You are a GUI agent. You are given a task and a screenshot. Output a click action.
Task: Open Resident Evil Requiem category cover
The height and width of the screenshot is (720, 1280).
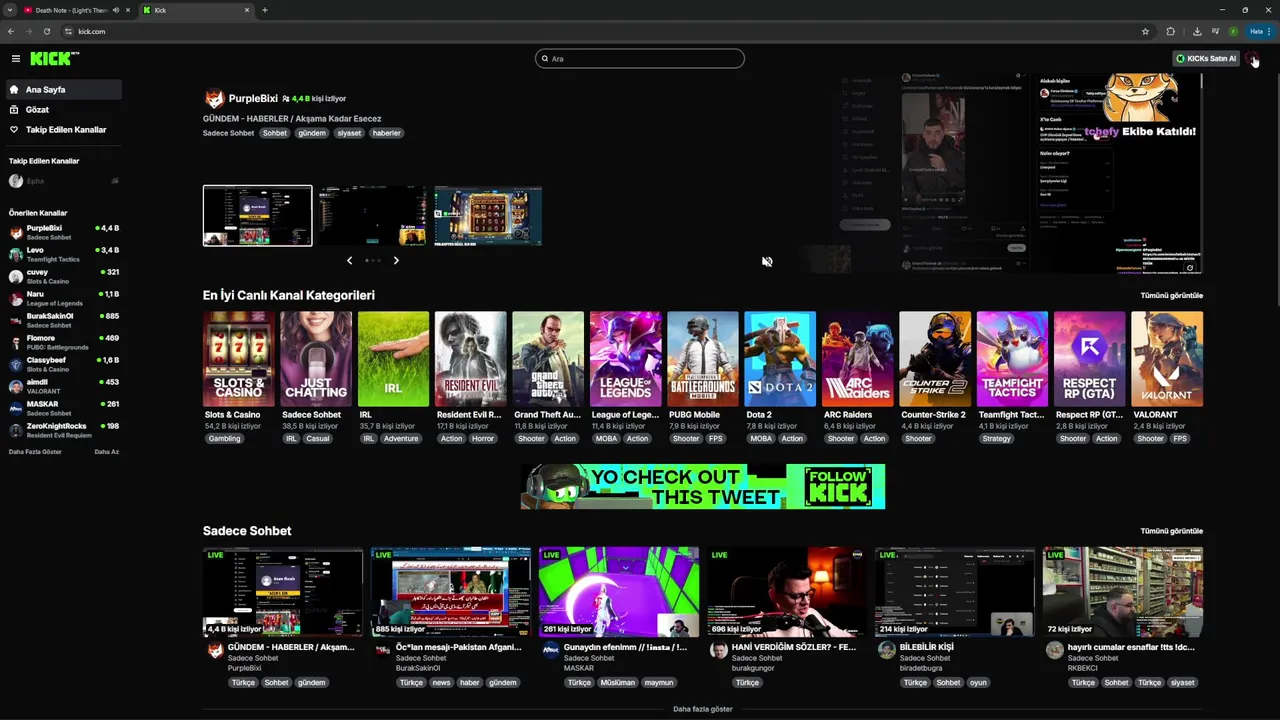pos(471,359)
